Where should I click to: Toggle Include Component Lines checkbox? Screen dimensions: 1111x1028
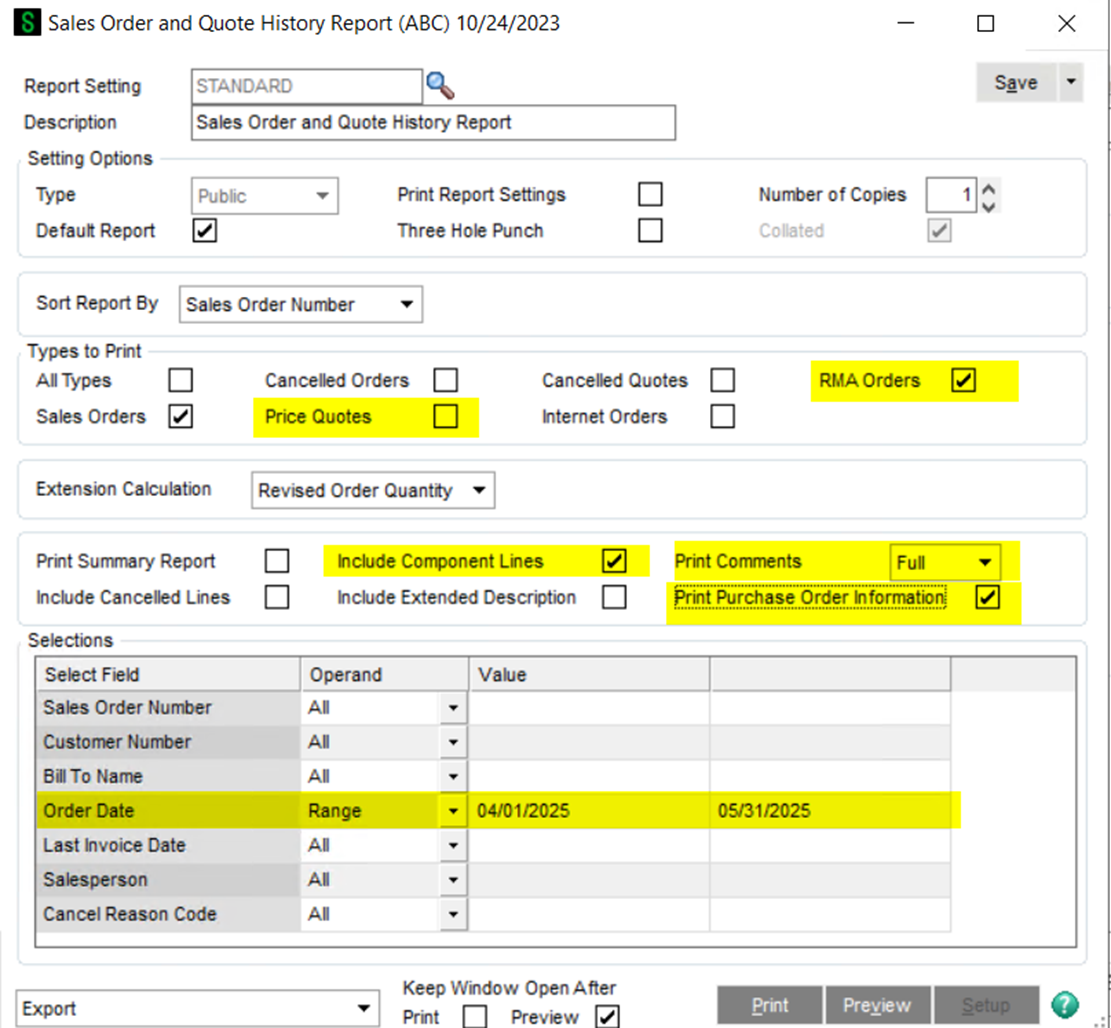614,561
